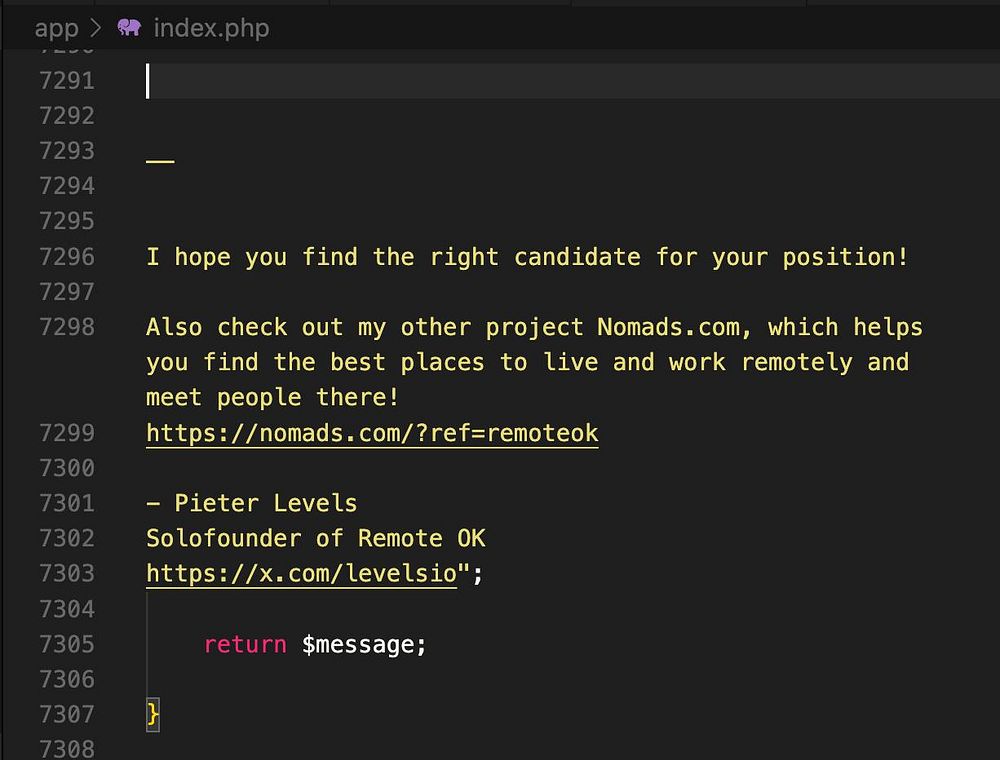This screenshot has height=760, width=1000.
Task: Open the app folder breadcrumb
Action: pos(56,27)
